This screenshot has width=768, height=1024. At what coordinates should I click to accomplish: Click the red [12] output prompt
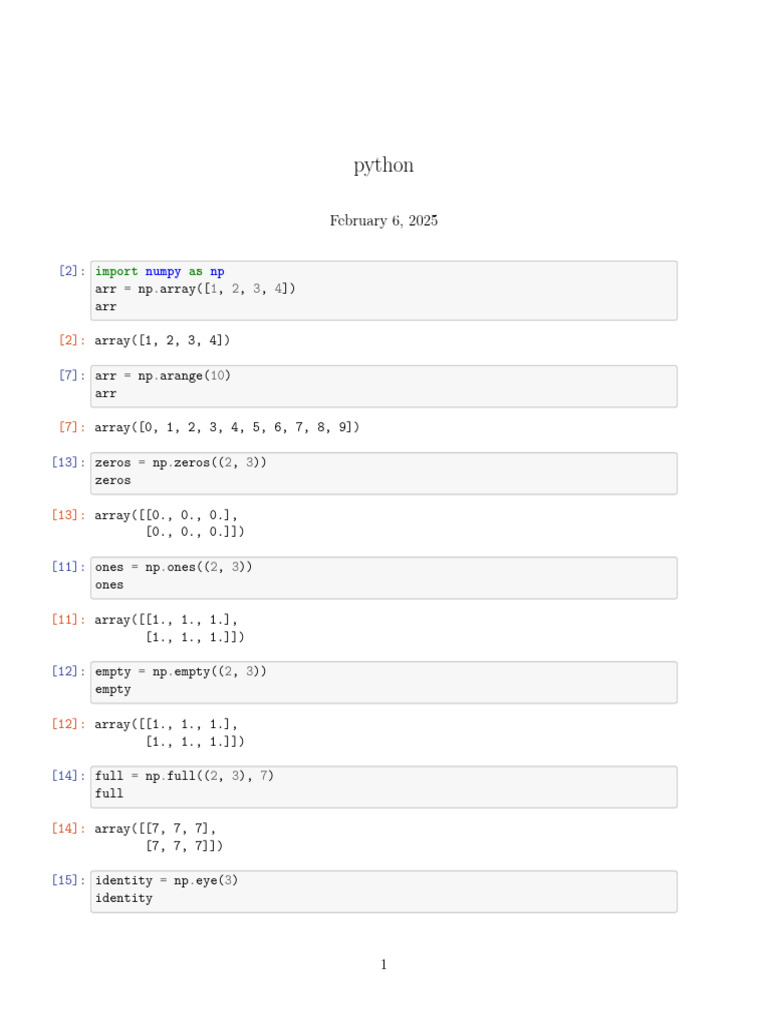(x=68, y=724)
